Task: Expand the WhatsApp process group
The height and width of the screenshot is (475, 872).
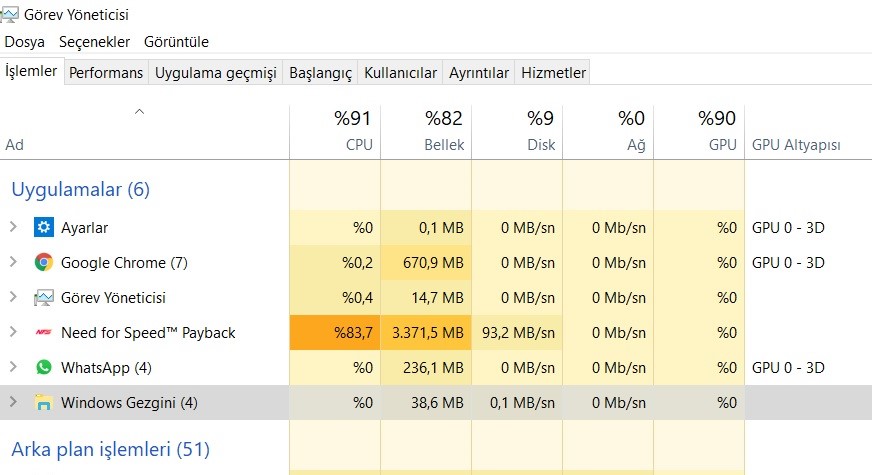Action: tap(13, 367)
